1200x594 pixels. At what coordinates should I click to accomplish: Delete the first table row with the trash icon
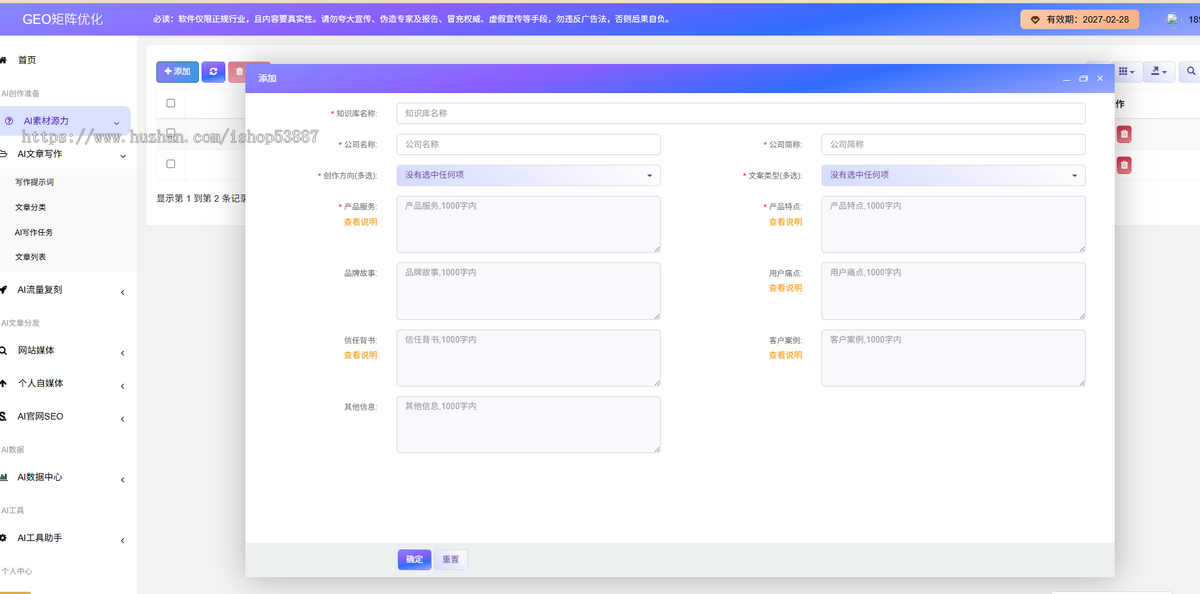pyautogui.click(x=1124, y=134)
